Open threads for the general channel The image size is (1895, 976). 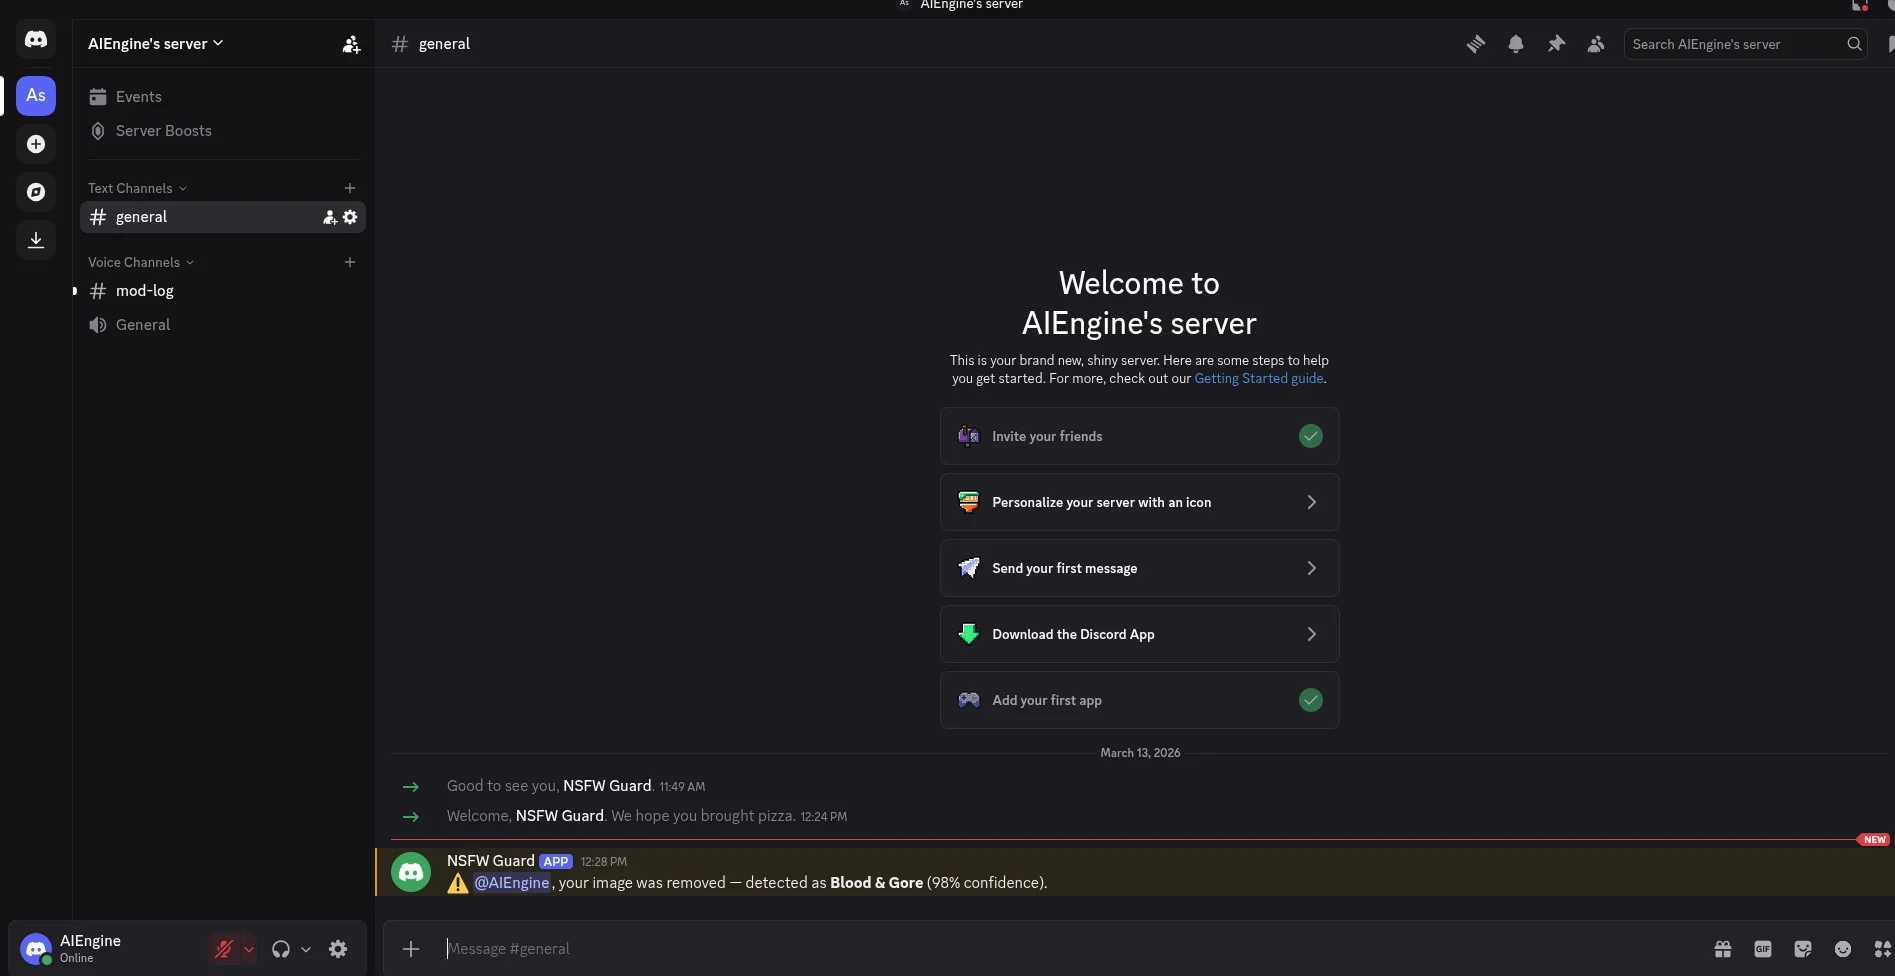(x=1476, y=44)
